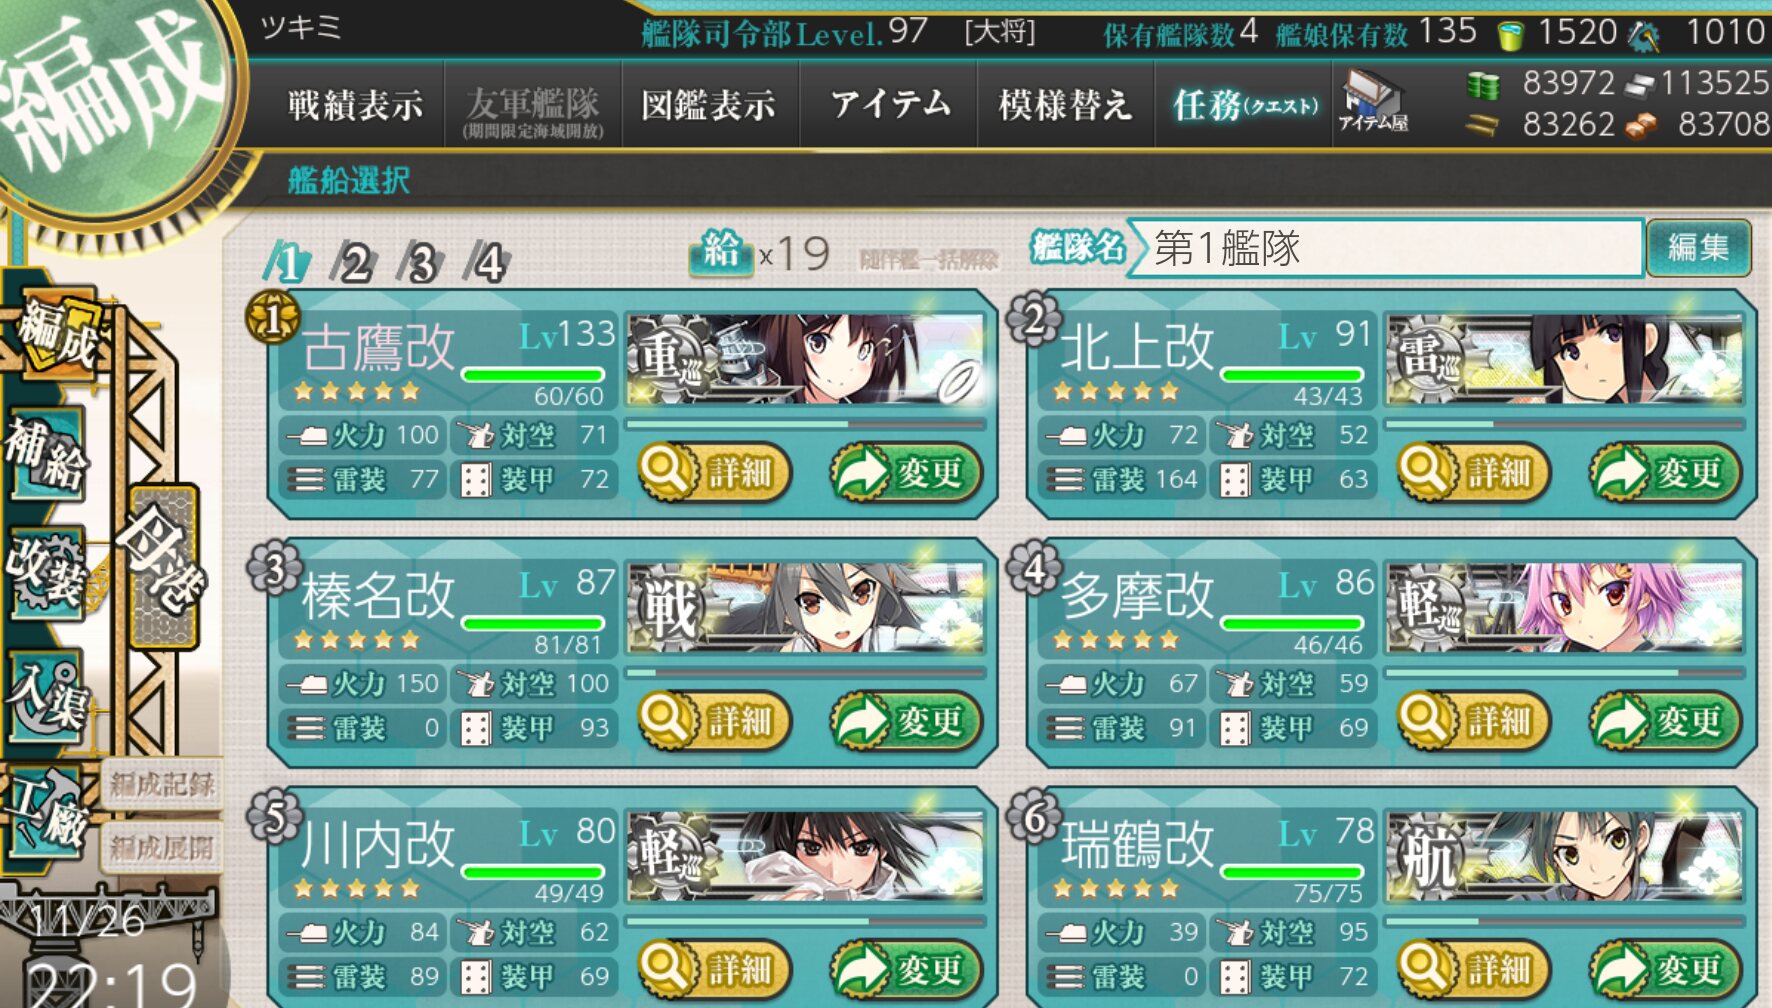The image size is (1772, 1008).
Task: Switch to fleet tab 2
Action: (x=354, y=263)
